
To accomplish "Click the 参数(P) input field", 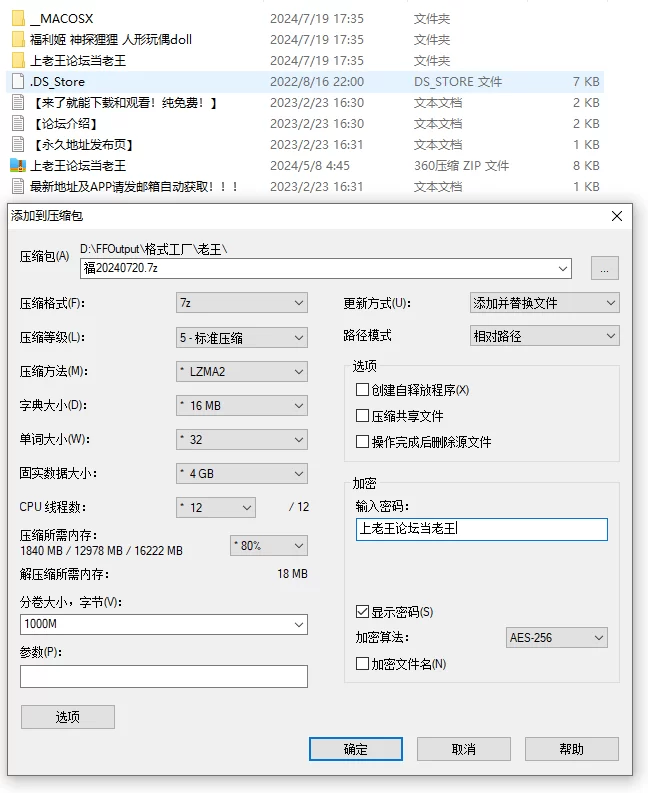I will click(164, 676).
